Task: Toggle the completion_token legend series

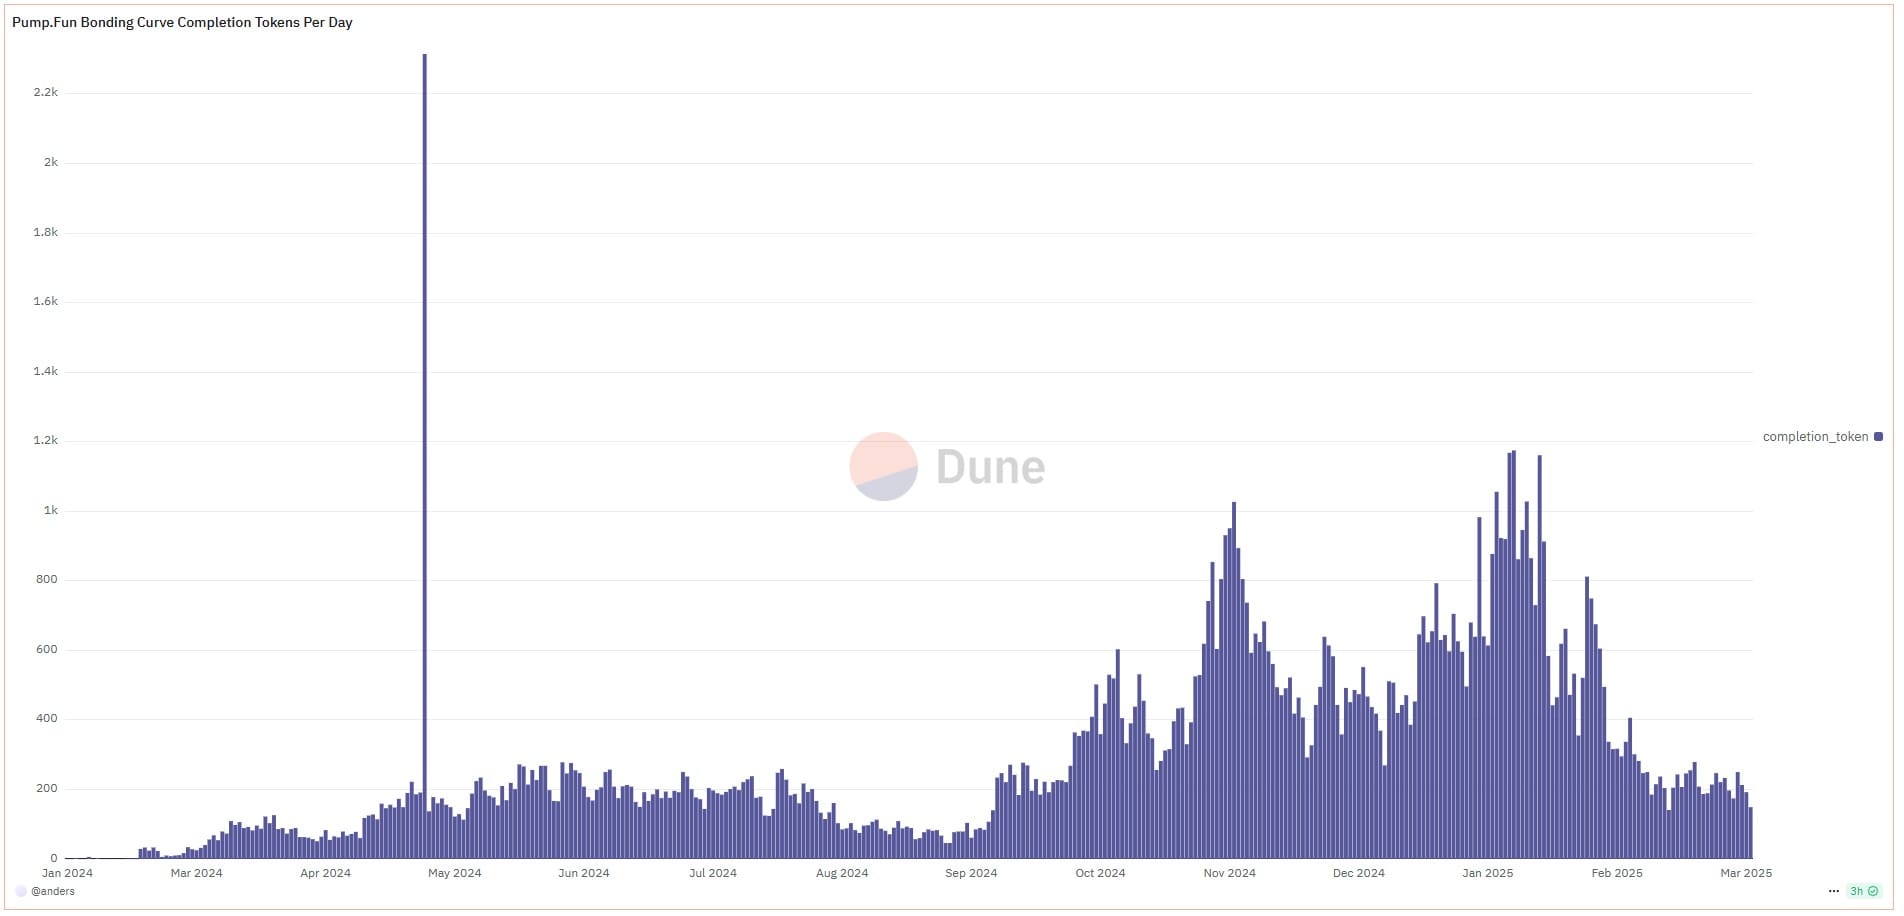Action: point(1822,437)
